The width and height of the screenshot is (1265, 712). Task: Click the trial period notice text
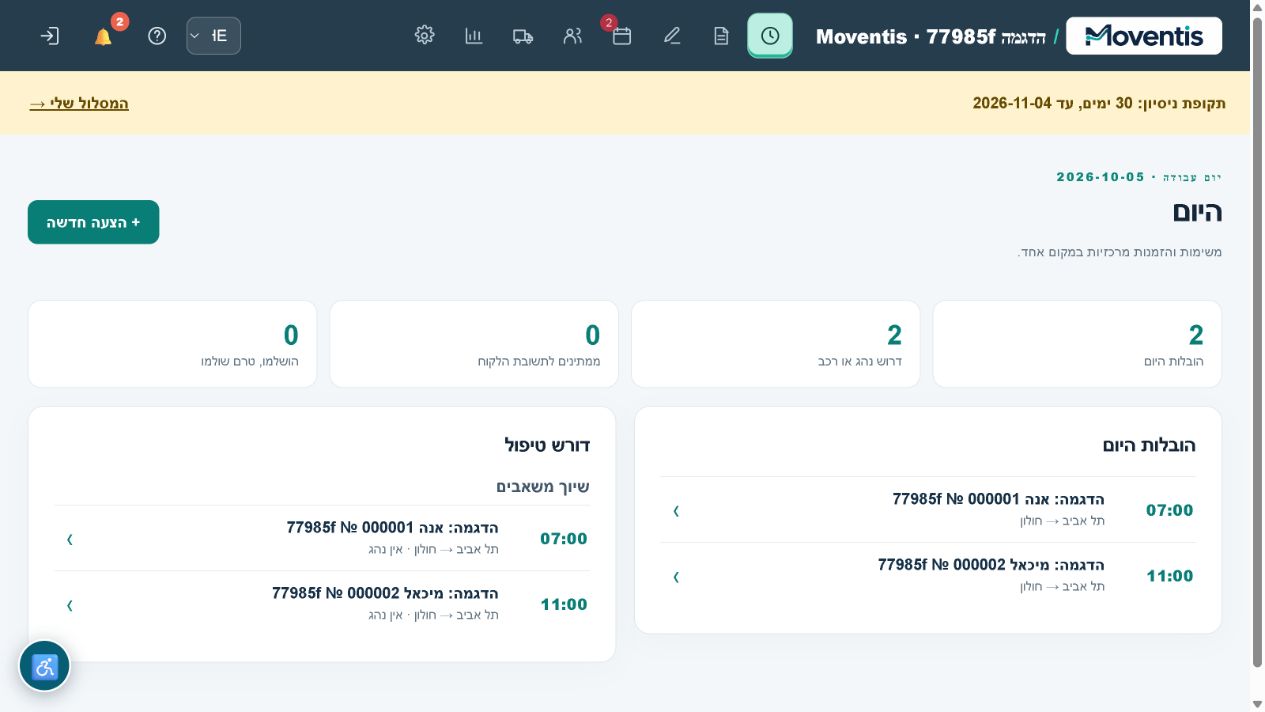pyautogui.click(x=1099, y=103)
